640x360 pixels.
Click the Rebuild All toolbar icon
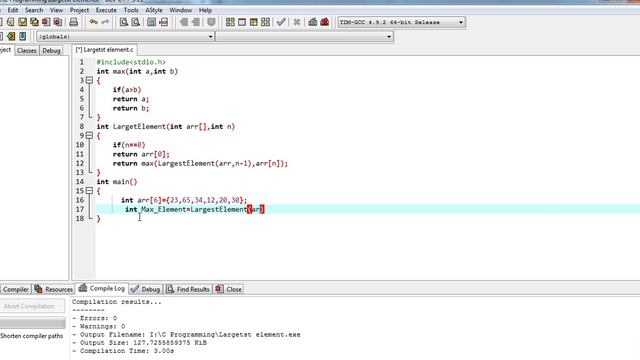click(x=265, y=22)
